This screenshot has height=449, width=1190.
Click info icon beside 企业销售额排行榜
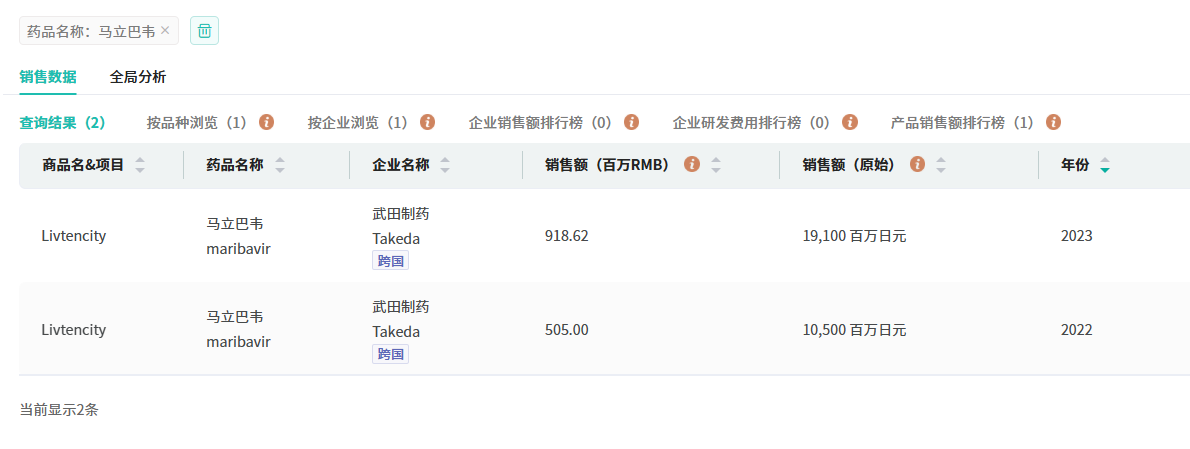(631, 122)
